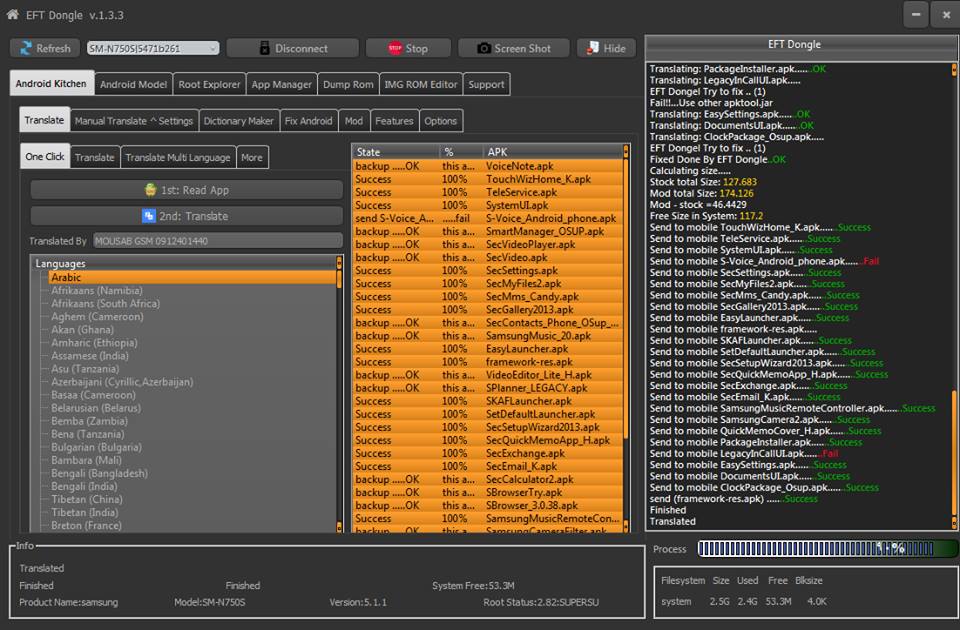Click the Screen Shot camera icon
The image size is (960, 630).
click(484, 48)
